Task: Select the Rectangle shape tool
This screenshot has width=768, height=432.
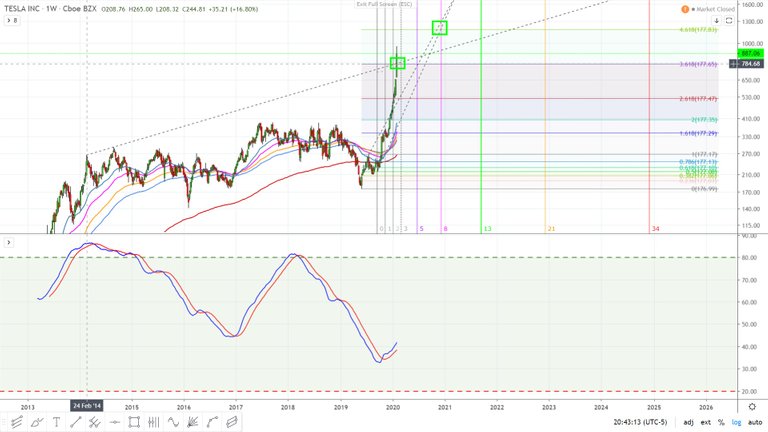Action: click(x=134, y=422)
